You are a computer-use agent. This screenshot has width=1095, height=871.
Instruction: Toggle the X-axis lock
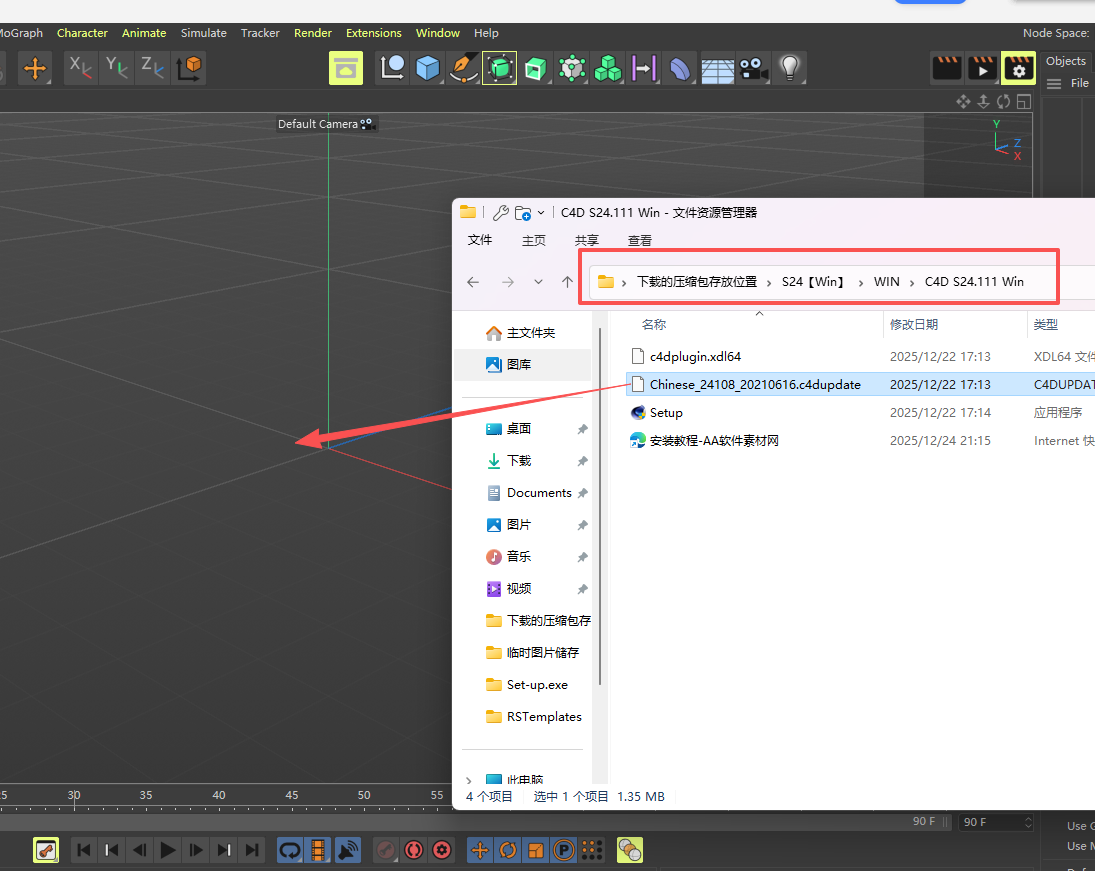pos(81,68)
